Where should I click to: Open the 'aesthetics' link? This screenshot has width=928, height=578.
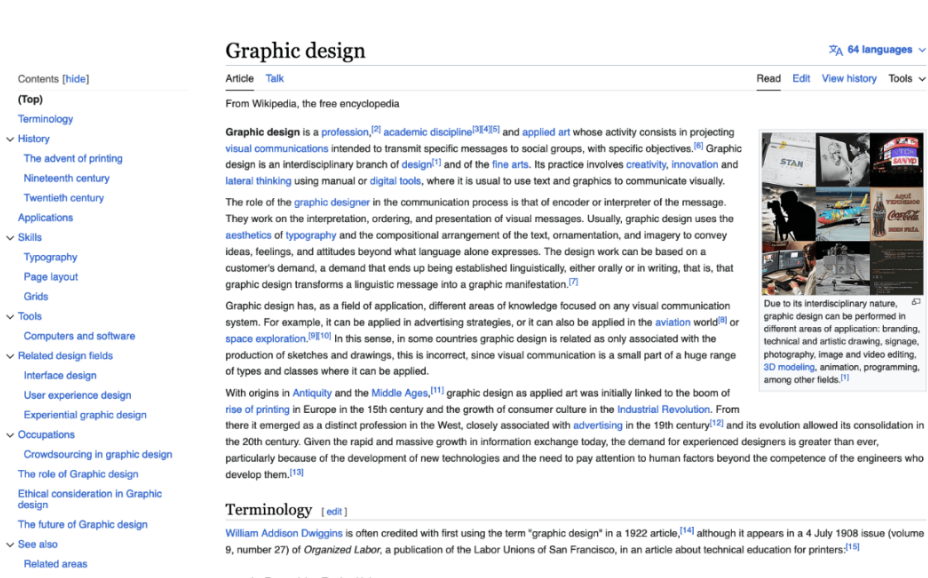[248, 235]
